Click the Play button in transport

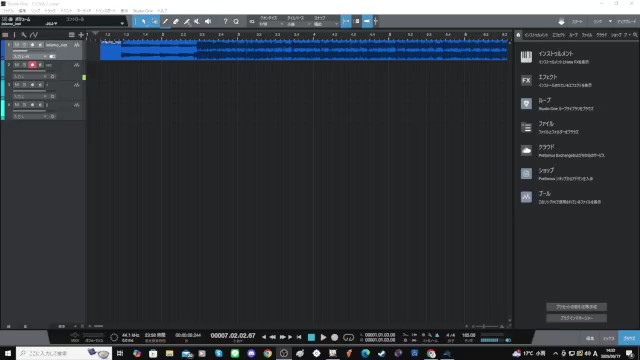tap(323, 338)
